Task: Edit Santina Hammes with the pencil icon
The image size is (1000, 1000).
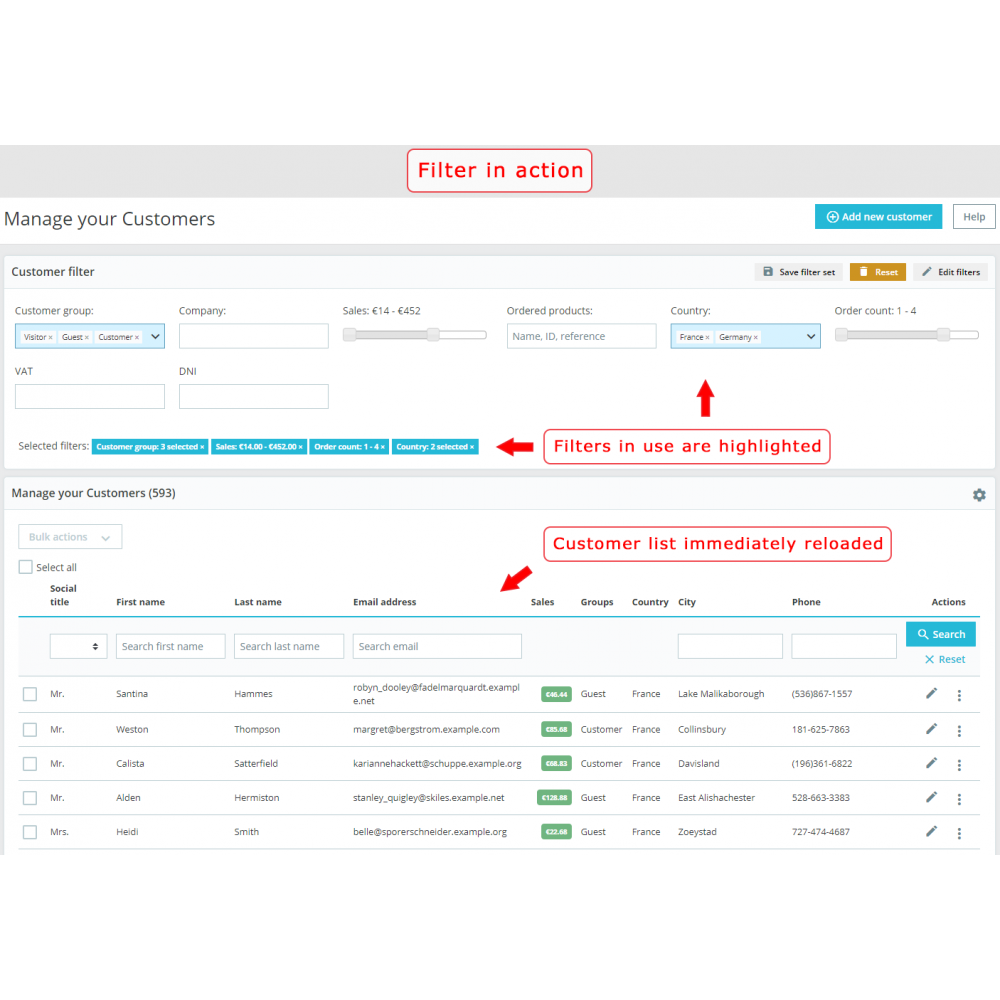Action: [931, 693]
